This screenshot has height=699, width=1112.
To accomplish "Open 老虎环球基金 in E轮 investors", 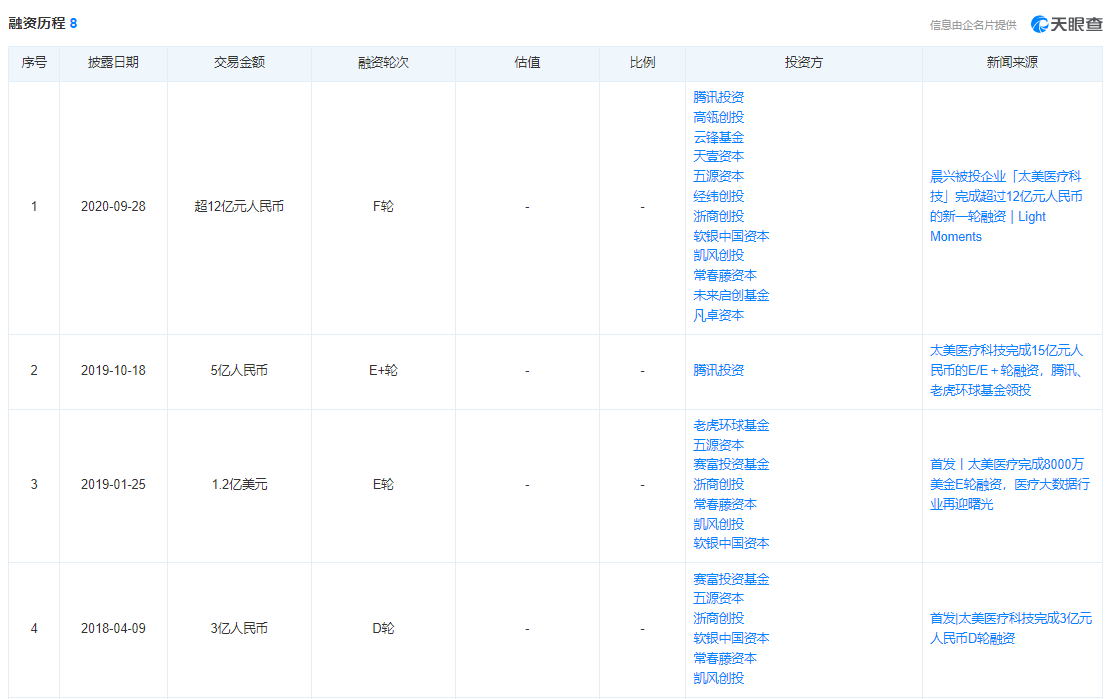I will point(731,425).
